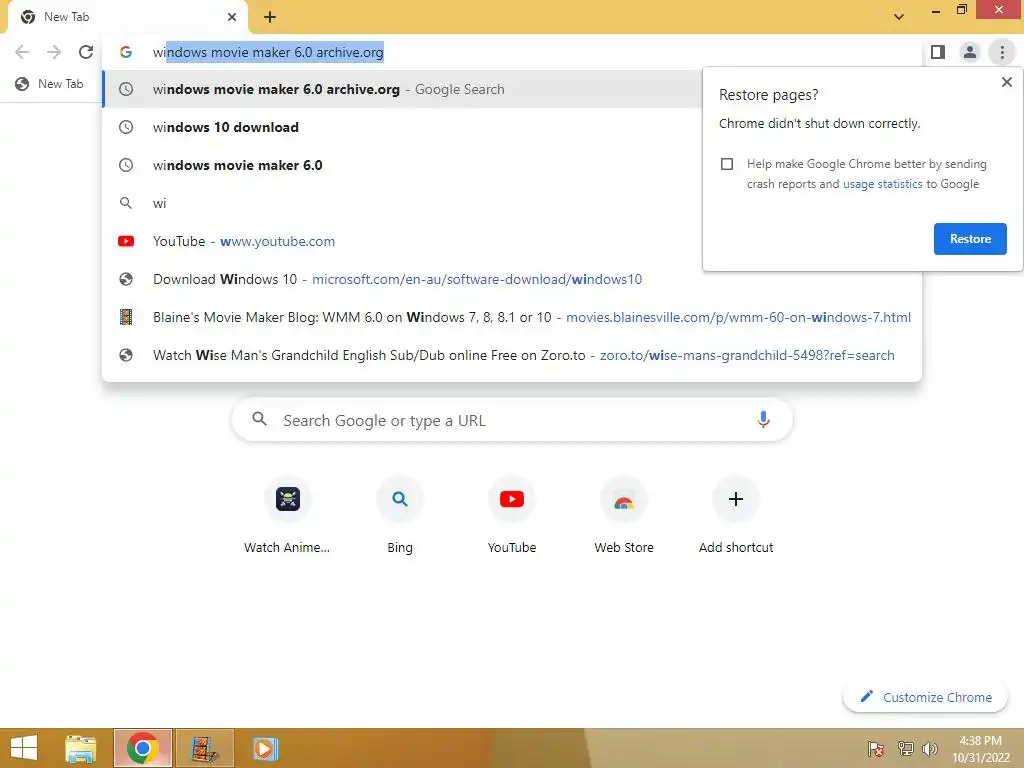
Task: Open File Explorer from the taskbar
Action: [81, 748]
